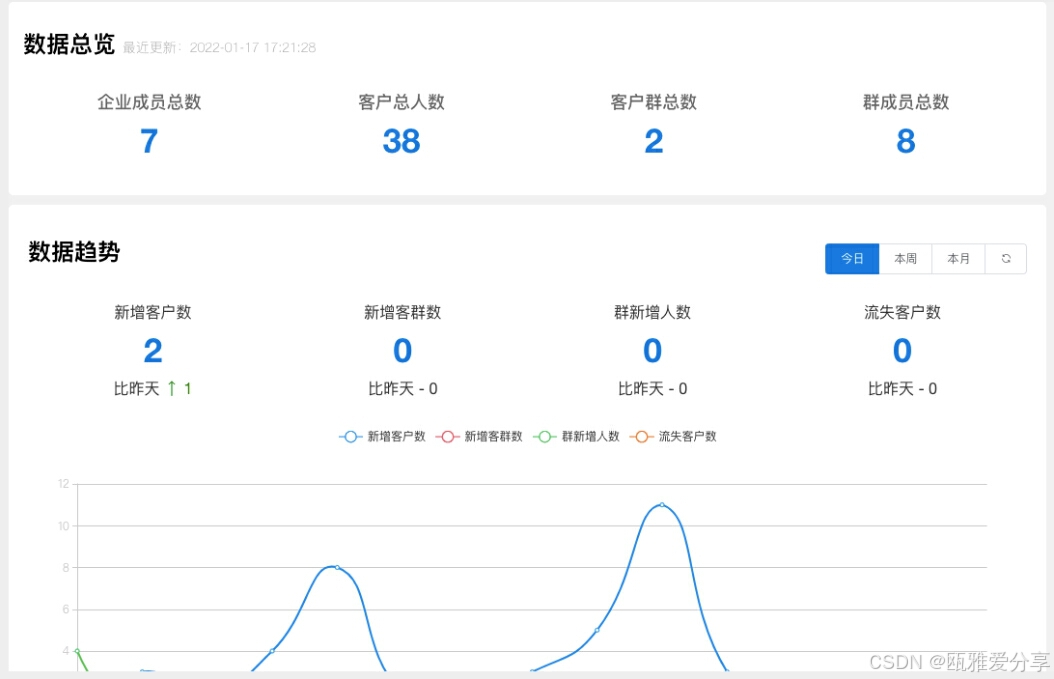Toggle the 新增客户数 series in the legend
This screenshot has width=1054, height=679.
point(393,436)
